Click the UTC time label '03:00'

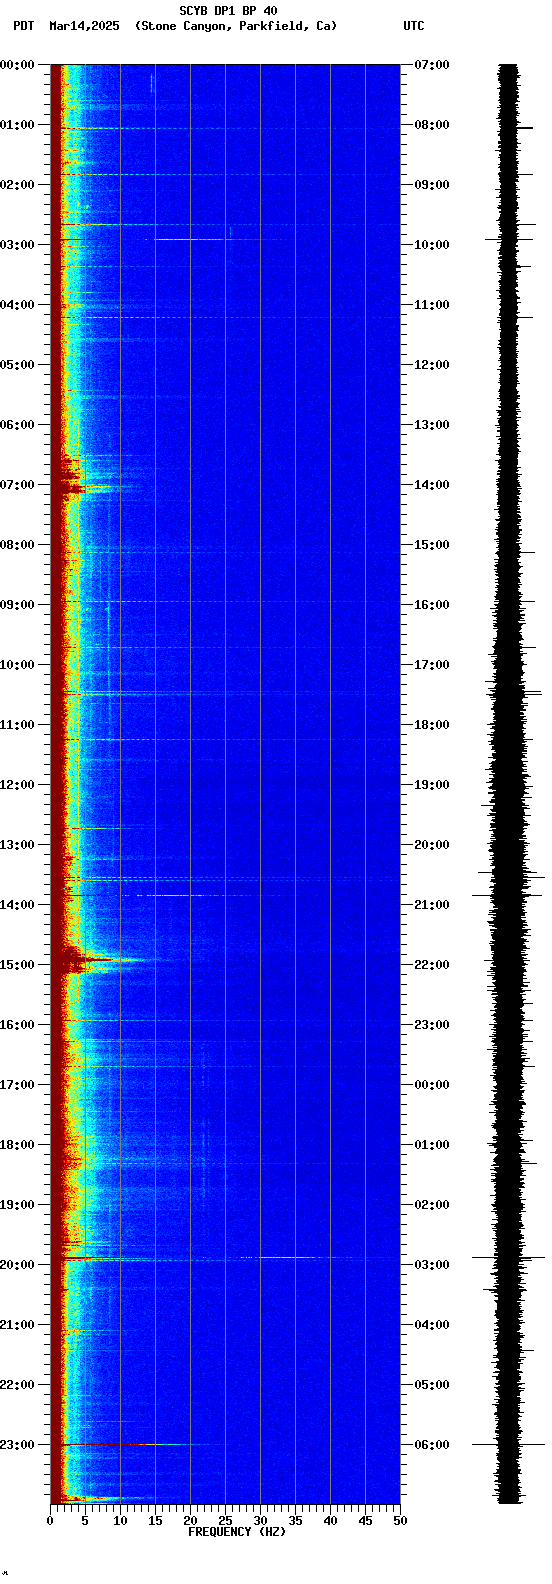coord(432,1265)
